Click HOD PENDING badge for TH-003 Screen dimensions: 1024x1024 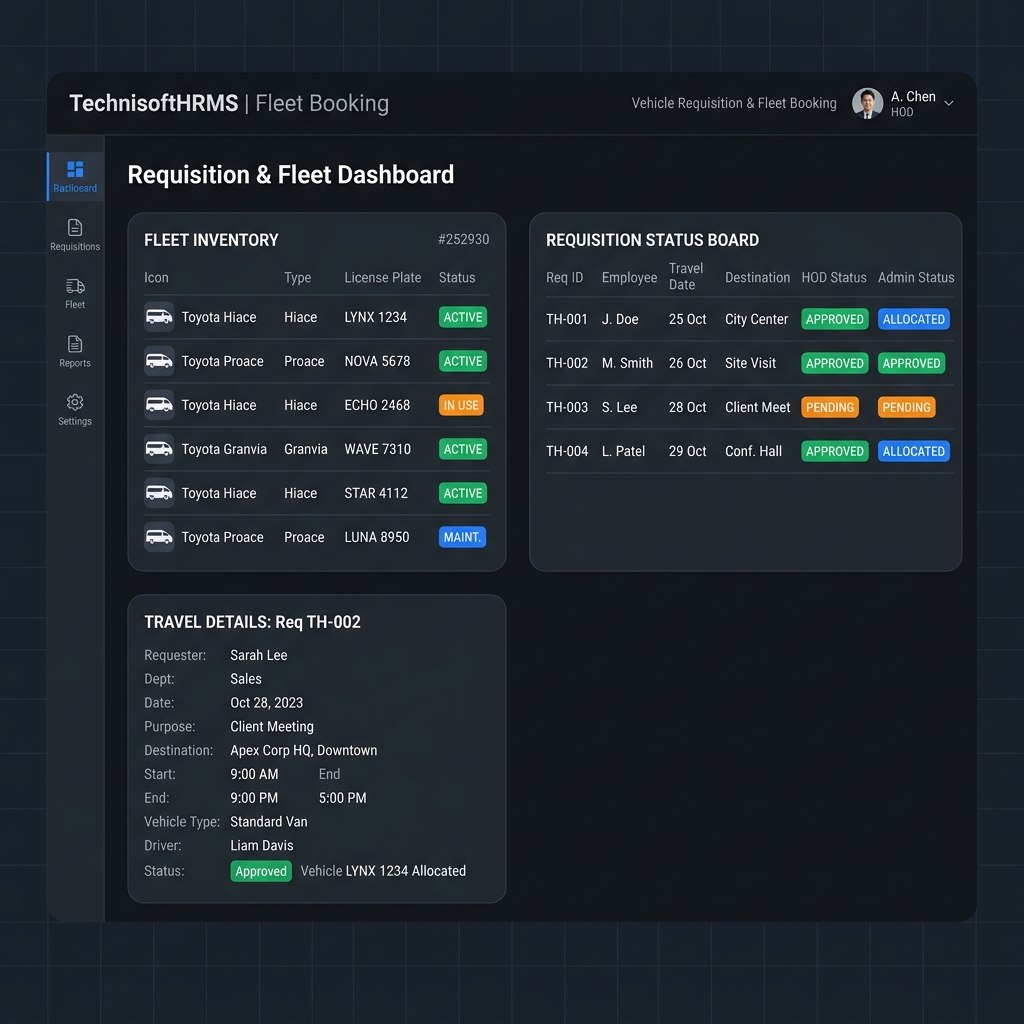pos(830,408)
